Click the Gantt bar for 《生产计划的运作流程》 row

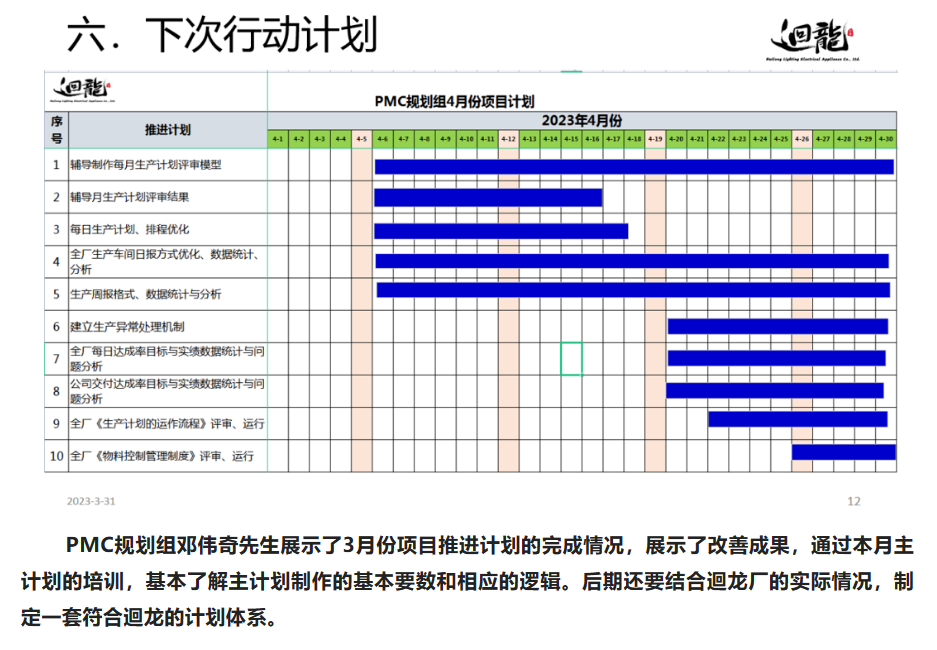tap(798, 419)
